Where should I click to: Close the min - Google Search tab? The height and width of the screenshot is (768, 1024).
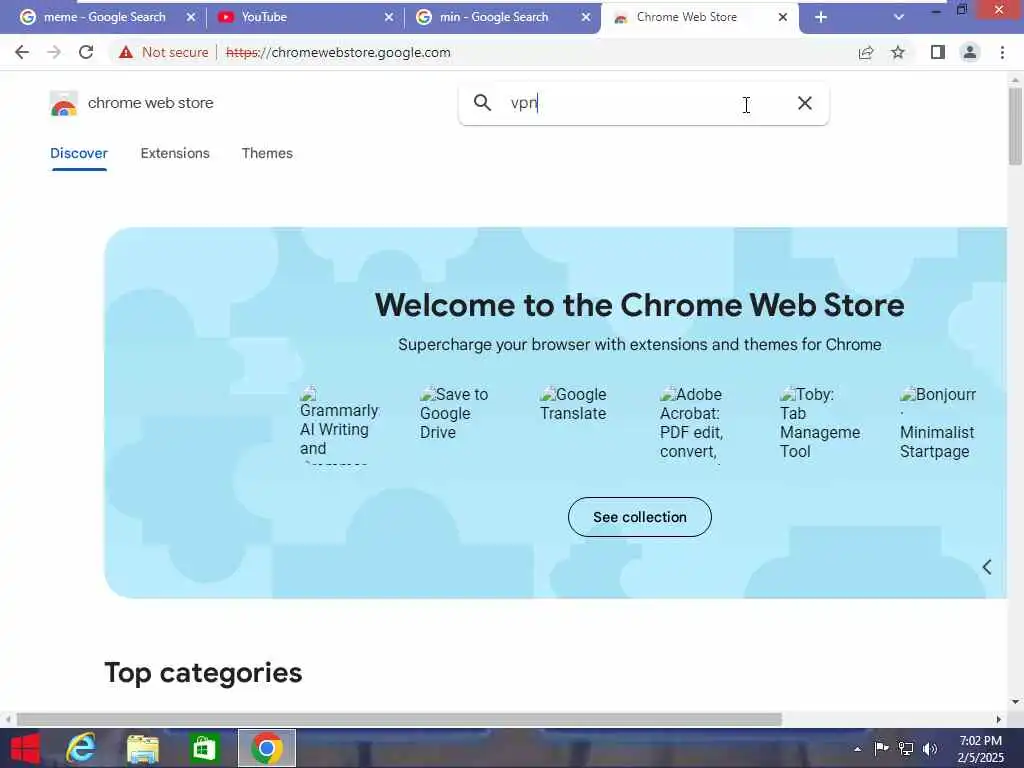tap(586, 17)
